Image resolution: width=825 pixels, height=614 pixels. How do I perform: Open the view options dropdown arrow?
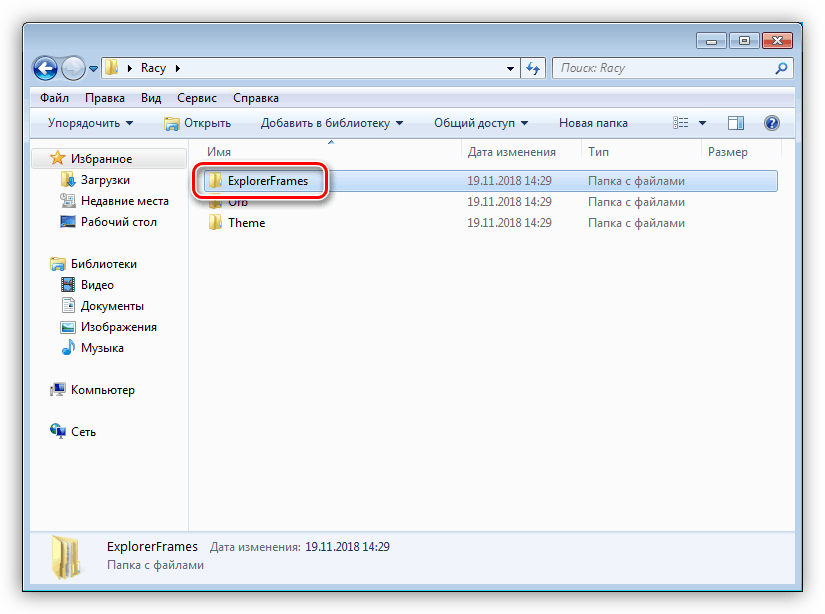coord(702,123)
